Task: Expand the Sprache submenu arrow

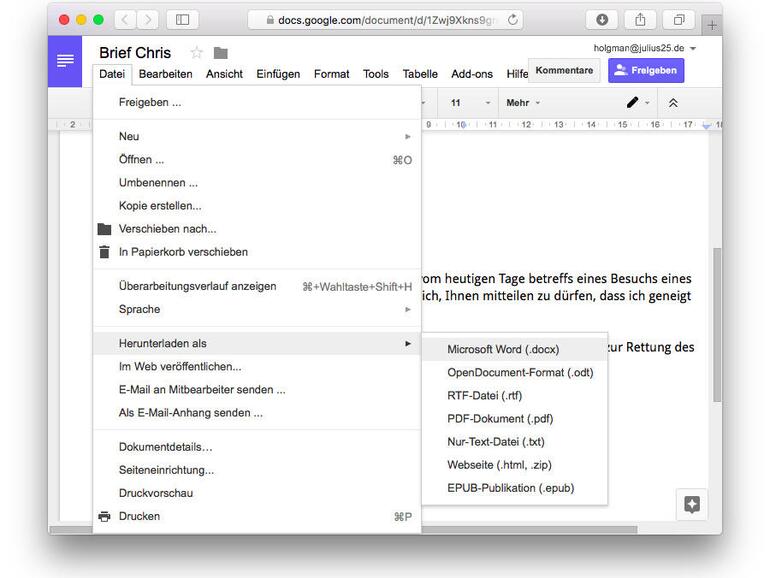Action: click(x=408, y=309)
